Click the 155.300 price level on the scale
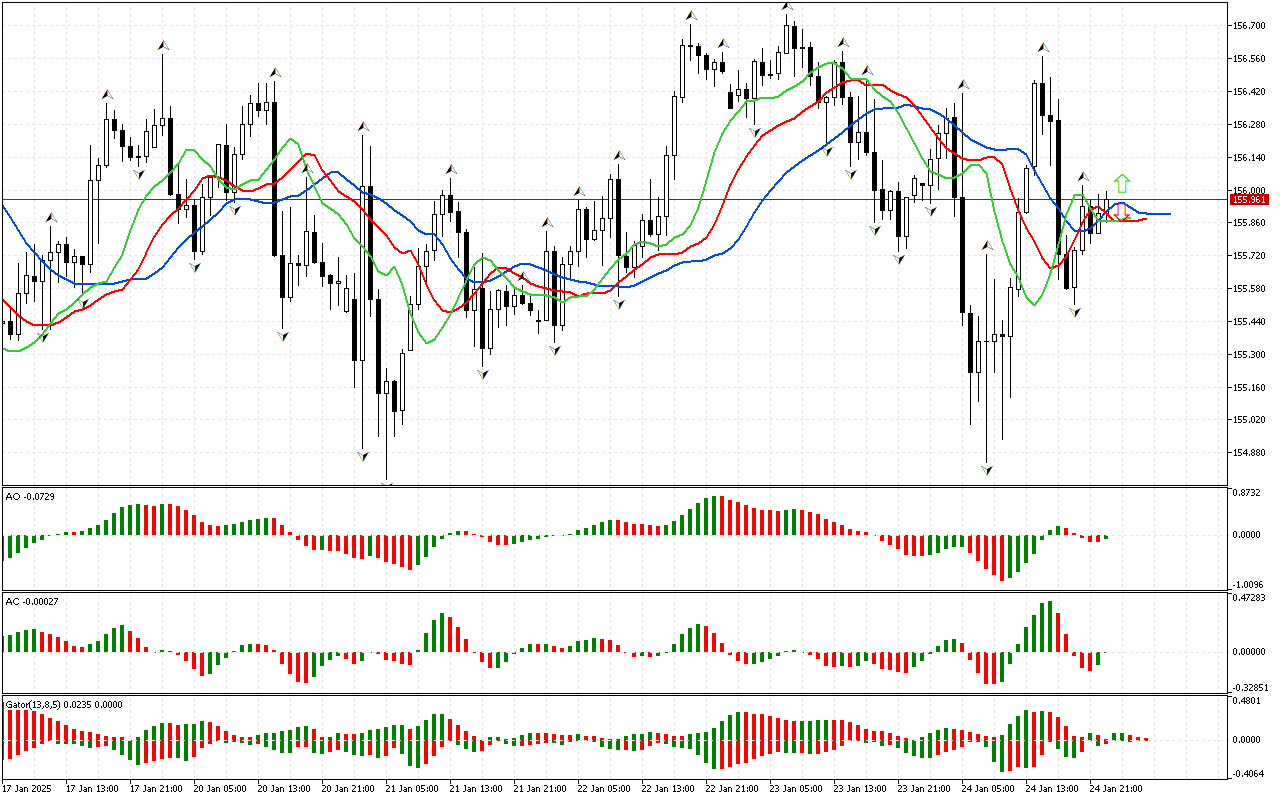Image resolution: width=1280 pixels, height=800 pixels. 1250,355
